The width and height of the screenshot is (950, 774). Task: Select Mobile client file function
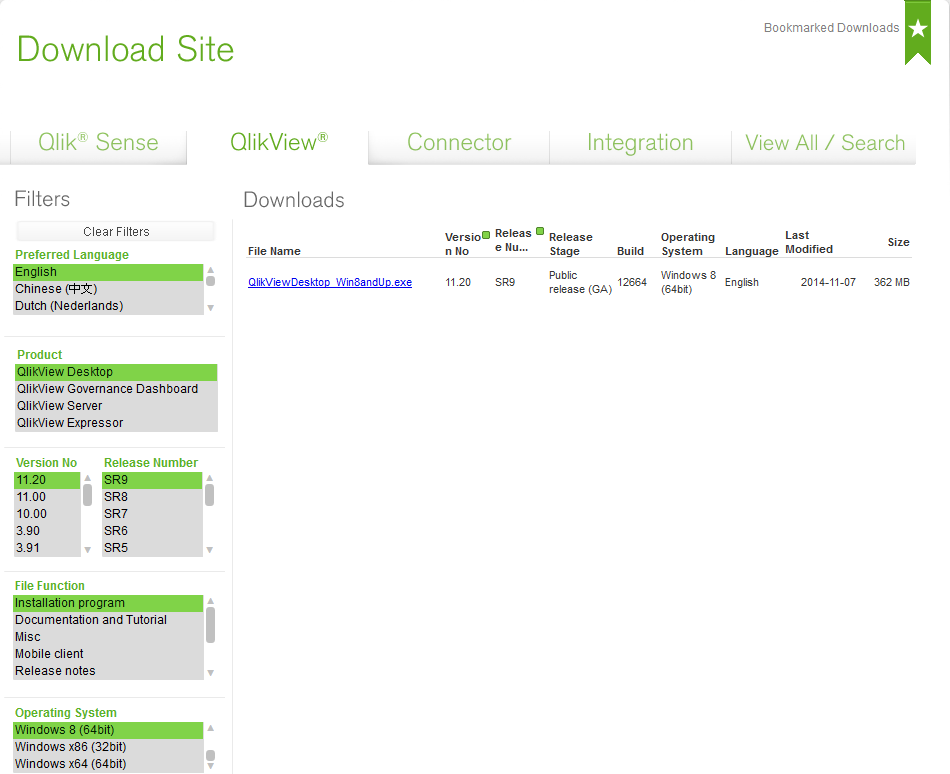point(108,654)
